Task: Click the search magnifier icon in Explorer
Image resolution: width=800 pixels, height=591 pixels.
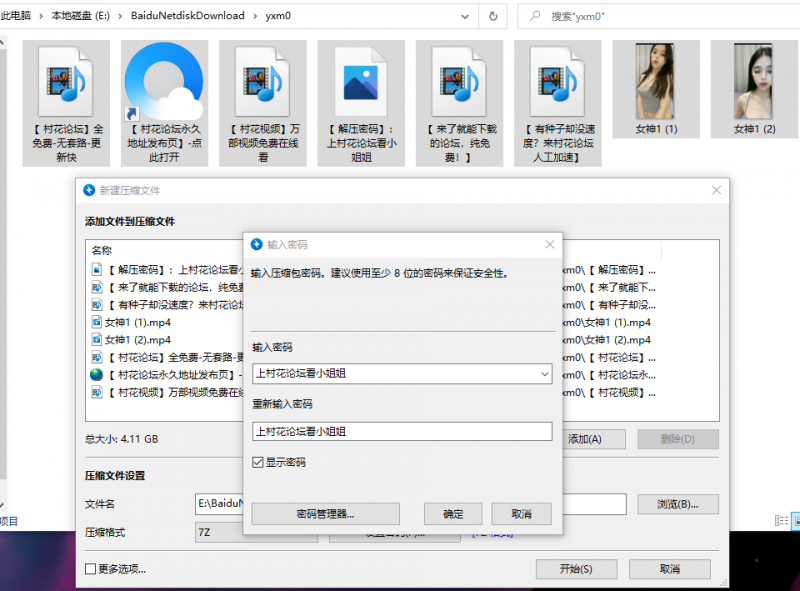Action: pos(535,16)
